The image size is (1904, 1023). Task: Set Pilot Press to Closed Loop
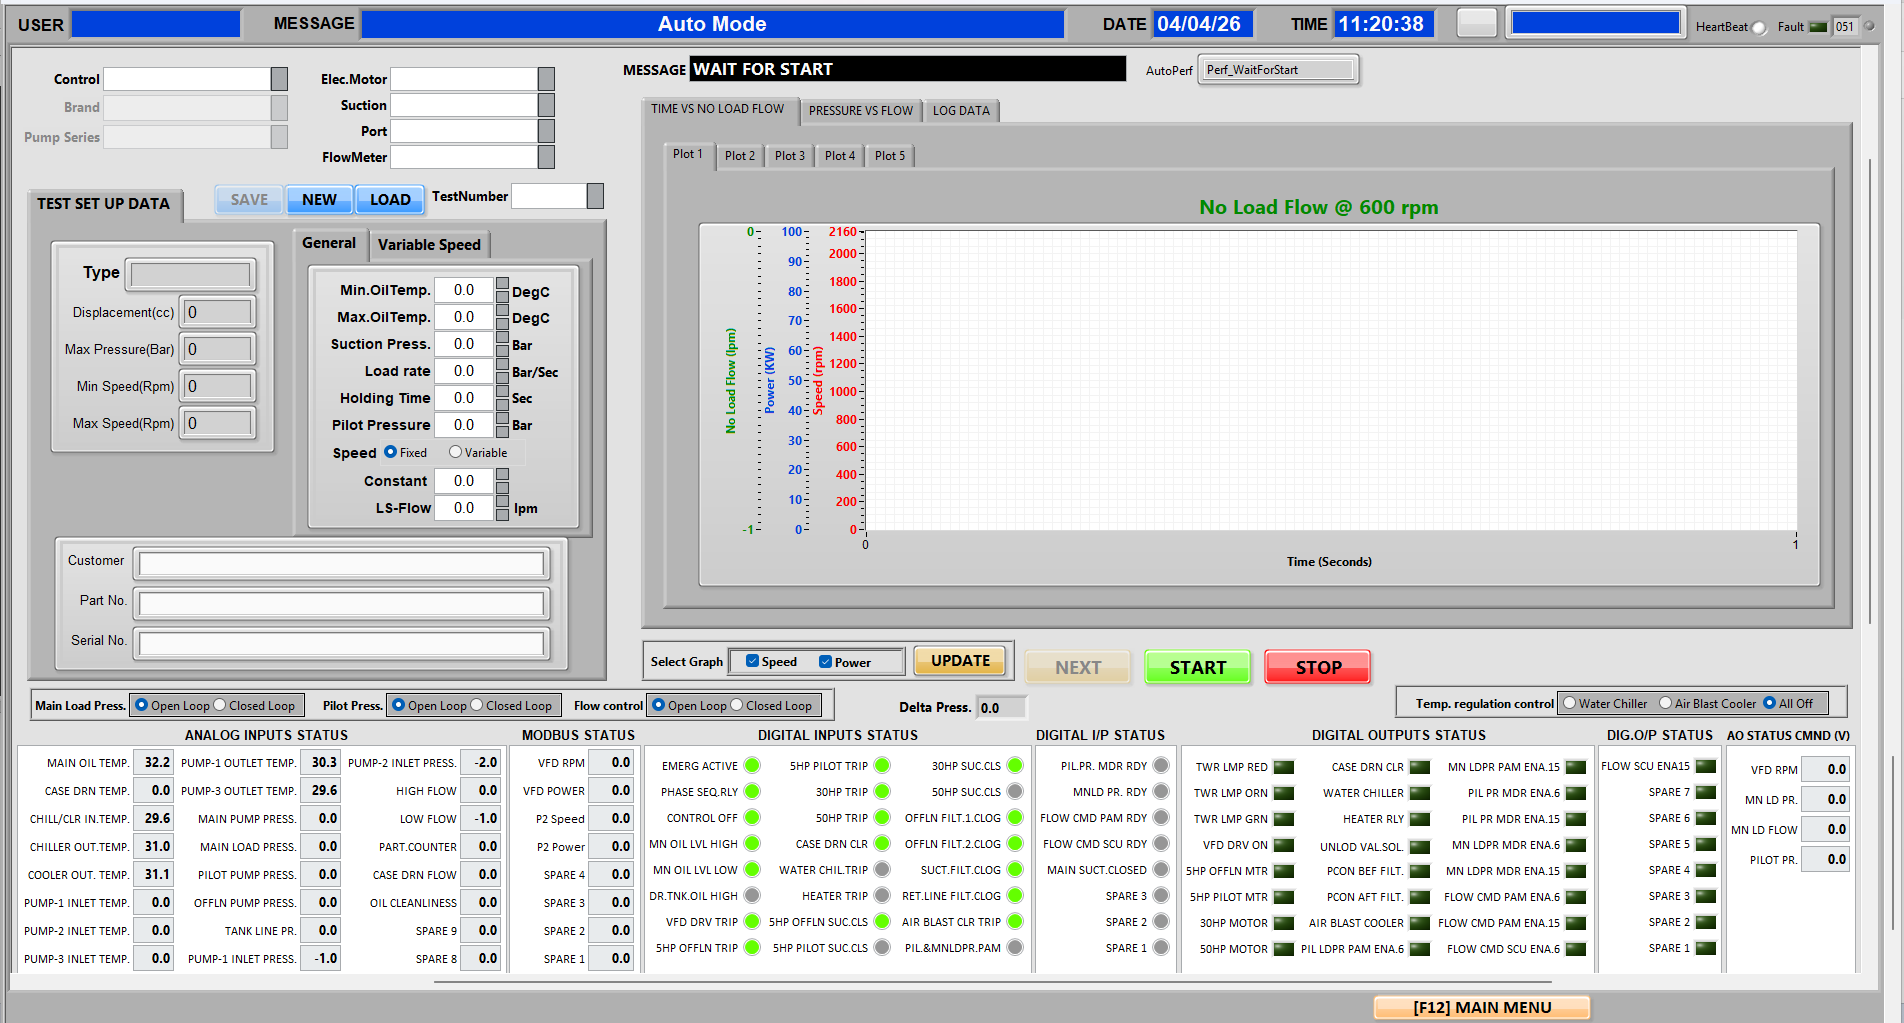pyautogui.click(x=477, y=705)
